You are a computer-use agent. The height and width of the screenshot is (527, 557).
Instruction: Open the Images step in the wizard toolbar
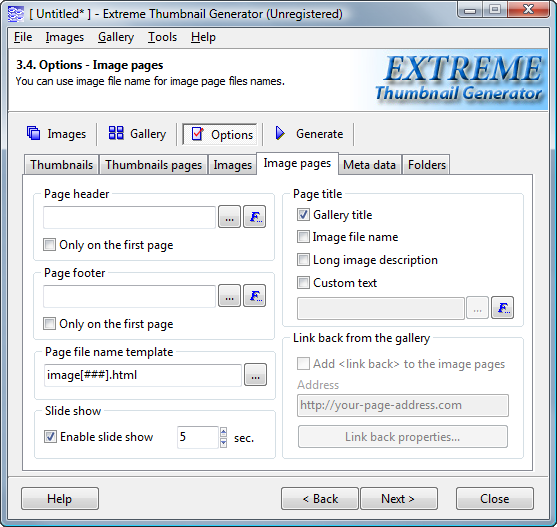(56, 134)
